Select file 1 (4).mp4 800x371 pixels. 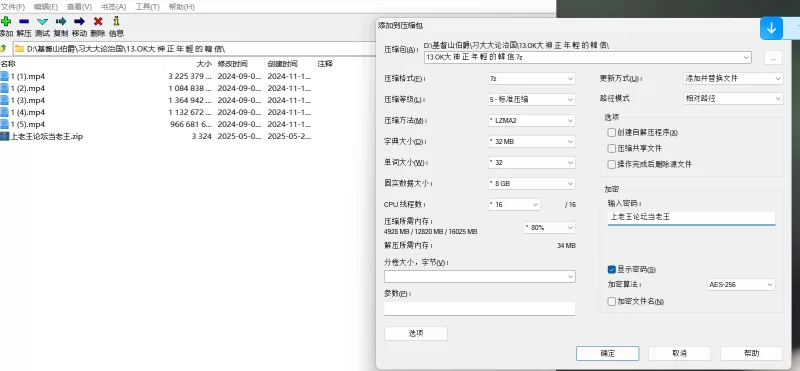pyautogui.click(x=28, y=112)
